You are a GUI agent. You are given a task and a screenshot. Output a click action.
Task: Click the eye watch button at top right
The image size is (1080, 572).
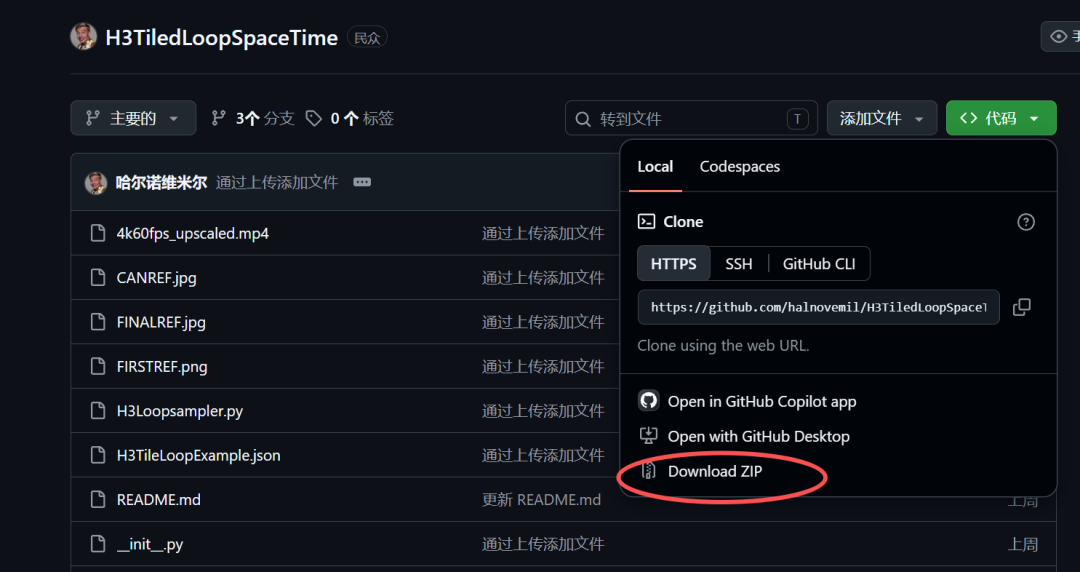click(1060, 37)
